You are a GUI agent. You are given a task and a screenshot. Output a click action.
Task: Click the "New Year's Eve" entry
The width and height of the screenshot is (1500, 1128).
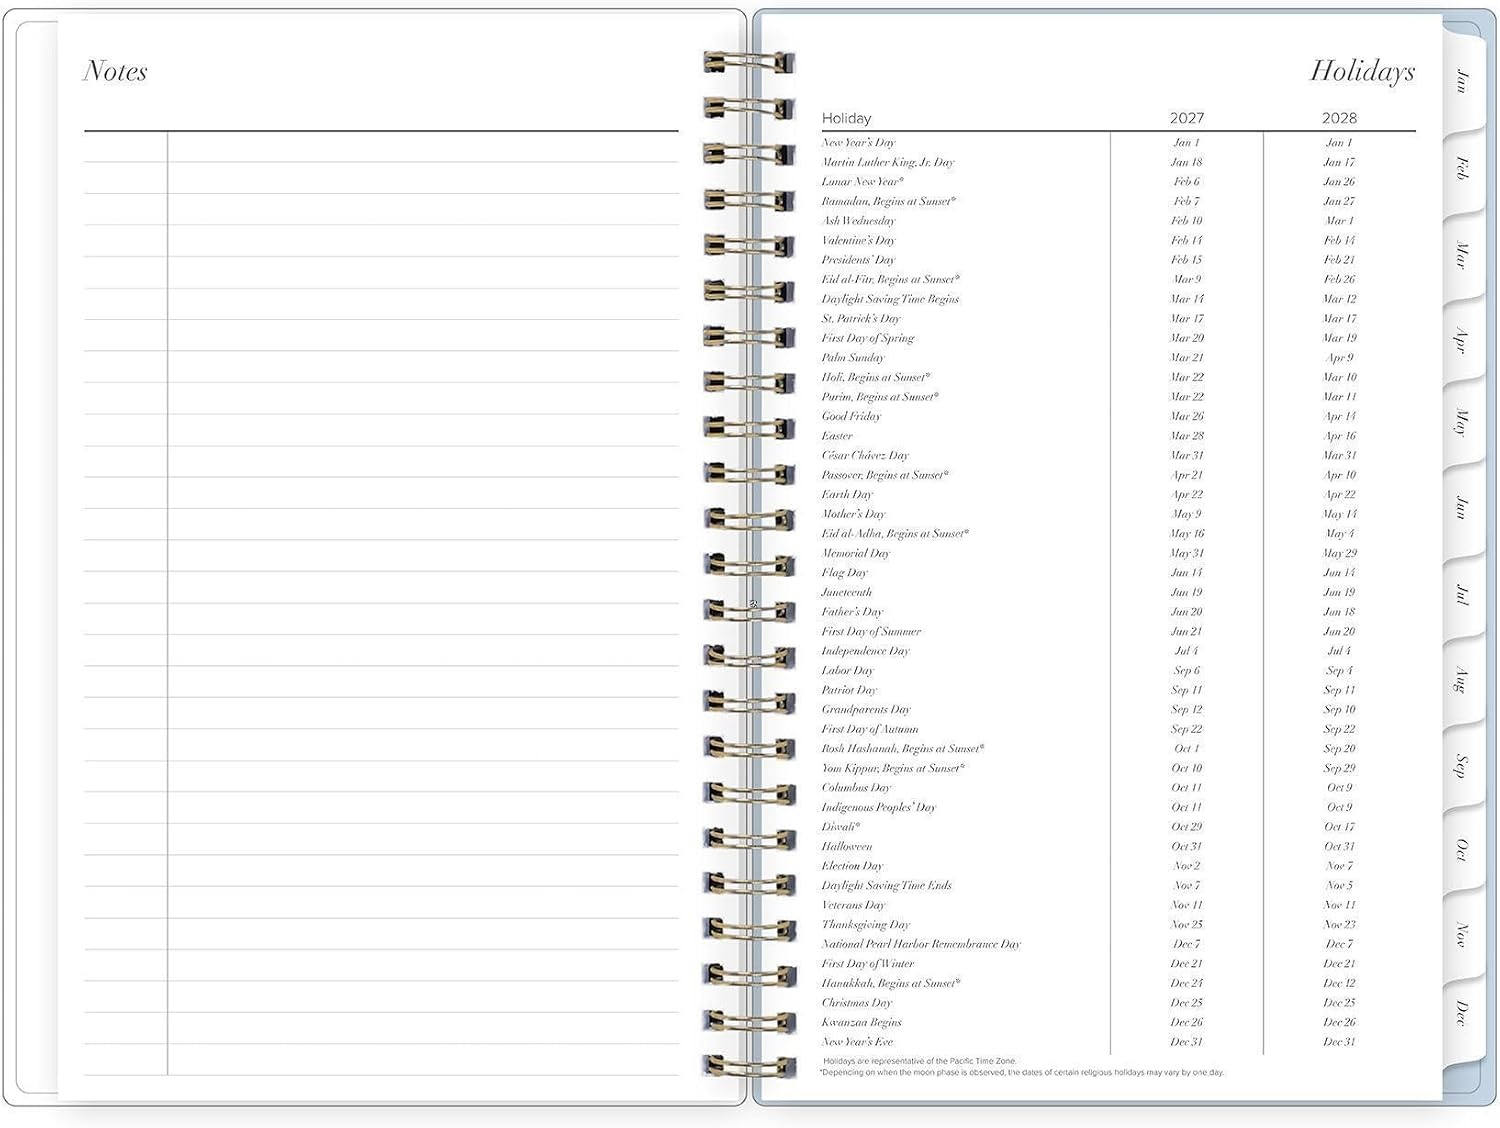click(857, 1041)
